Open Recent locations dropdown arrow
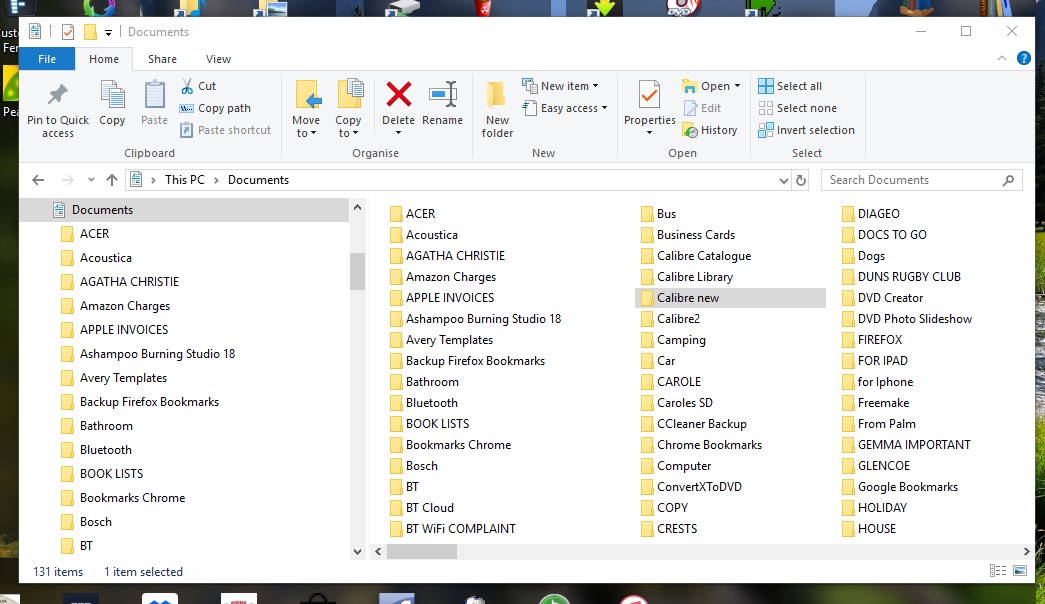 (x=91, y=180)
